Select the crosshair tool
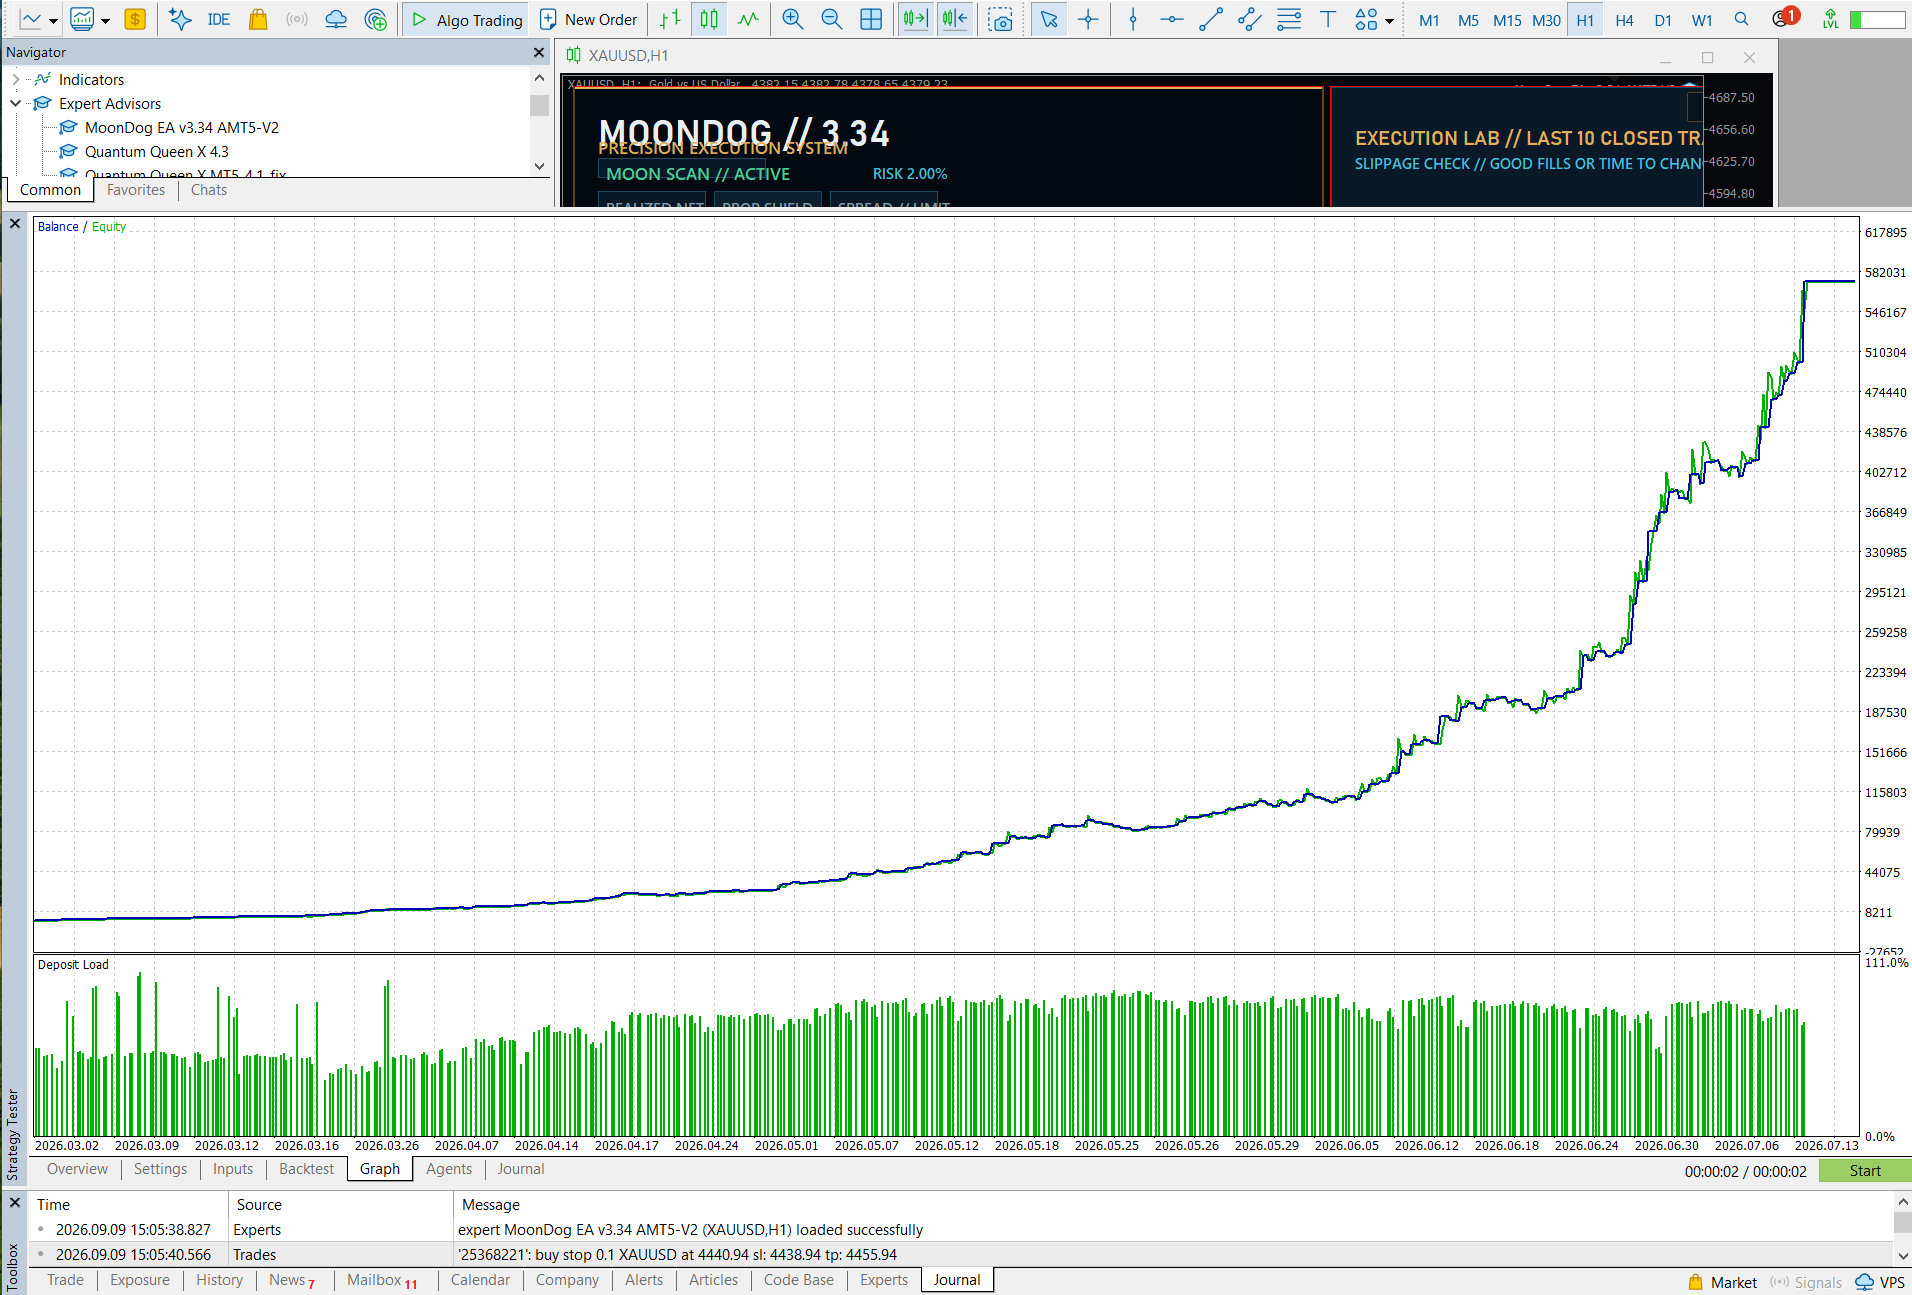Viewport: 1912px width, 1295px height. [x=1088, y=19]
